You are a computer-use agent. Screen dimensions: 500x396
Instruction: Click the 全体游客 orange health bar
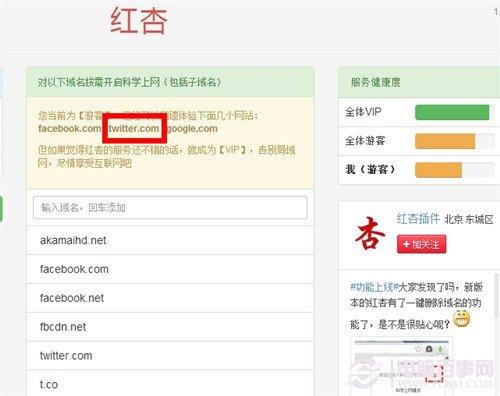point(445,141)
